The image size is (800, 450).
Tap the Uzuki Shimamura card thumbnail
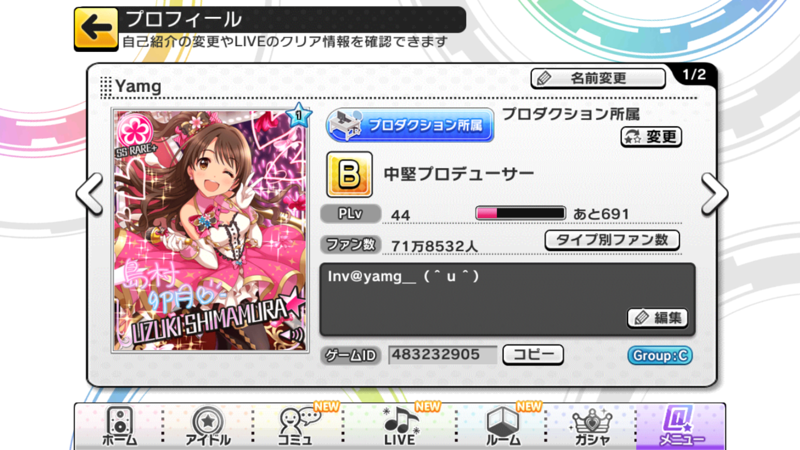210,230
